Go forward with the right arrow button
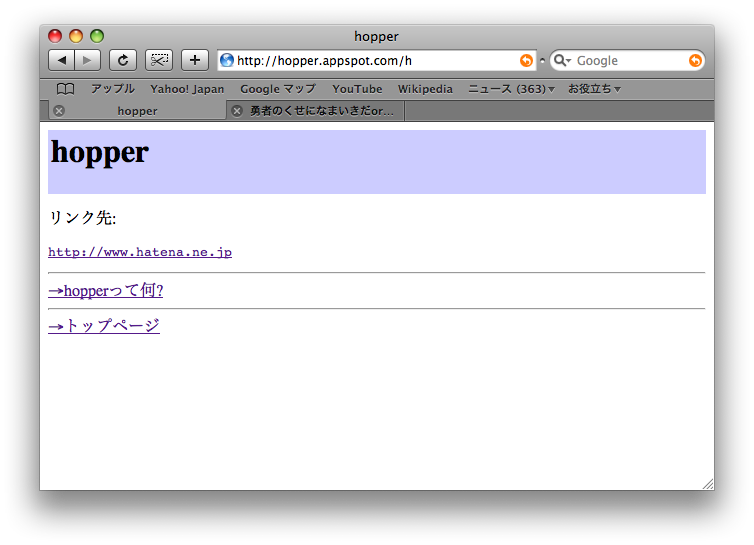754x545 pixels. click(x=88, y=60)
